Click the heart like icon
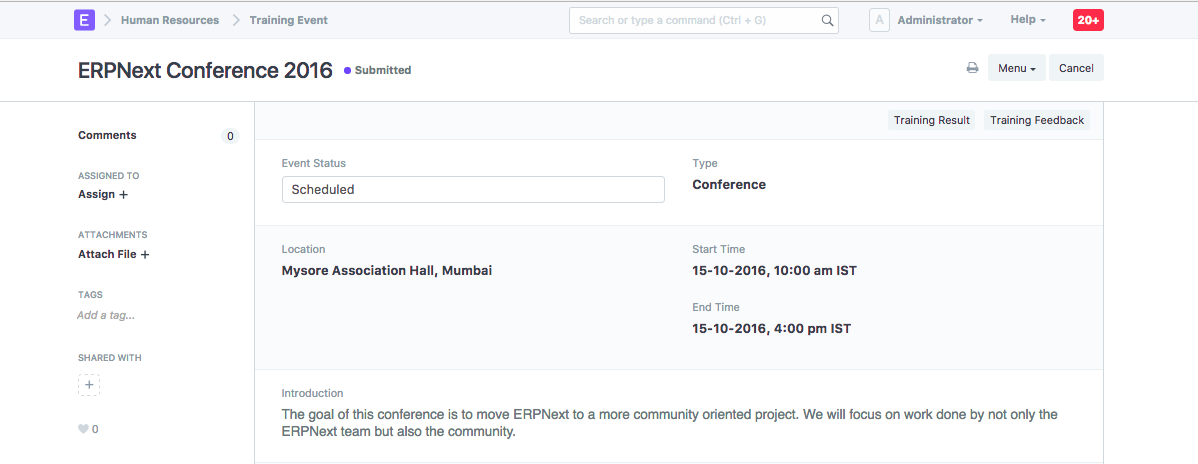Viewport: 1198px width, 464px height. point(83,429)
